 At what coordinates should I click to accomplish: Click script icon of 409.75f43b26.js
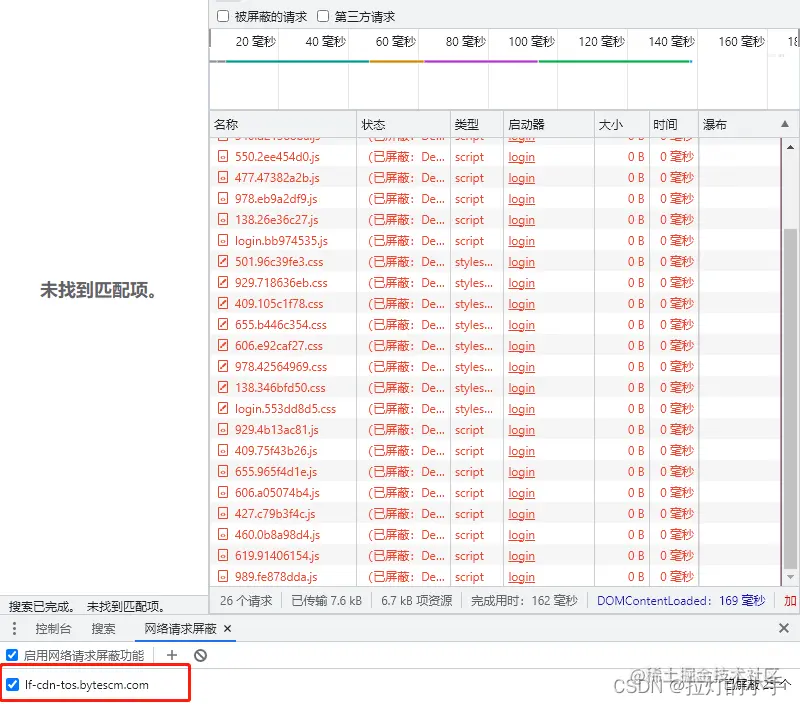(223, 450)
